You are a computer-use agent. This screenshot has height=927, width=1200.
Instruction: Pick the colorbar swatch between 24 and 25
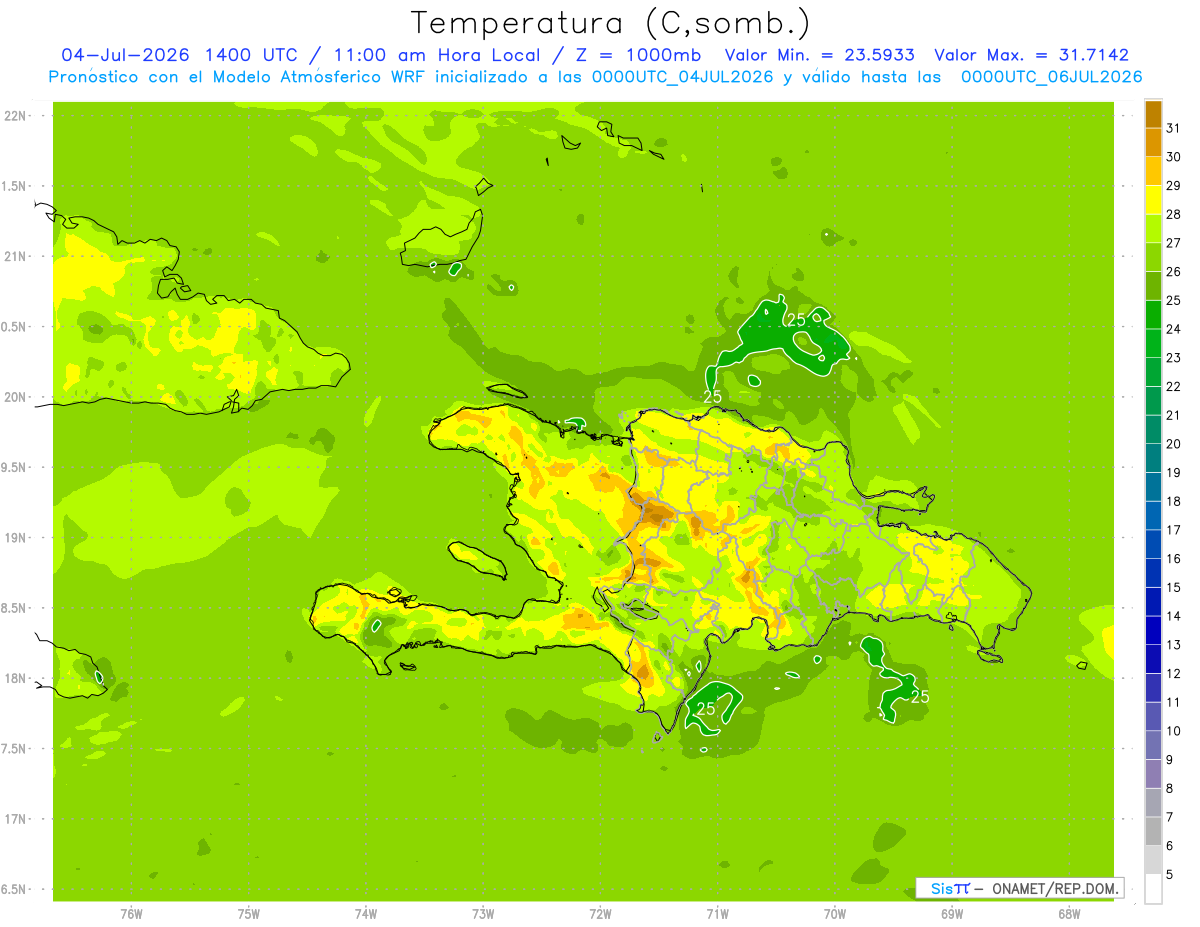[1153, 315]
